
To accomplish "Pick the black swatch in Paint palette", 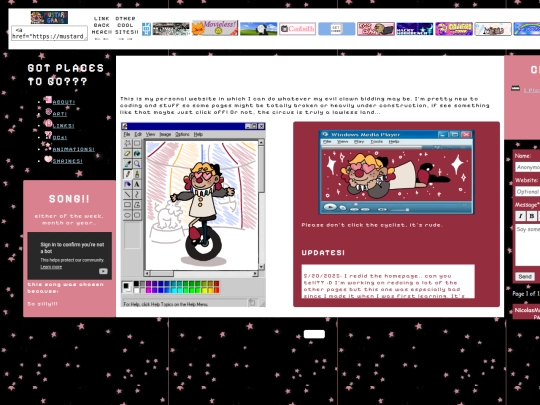I will tap(136, 284).
